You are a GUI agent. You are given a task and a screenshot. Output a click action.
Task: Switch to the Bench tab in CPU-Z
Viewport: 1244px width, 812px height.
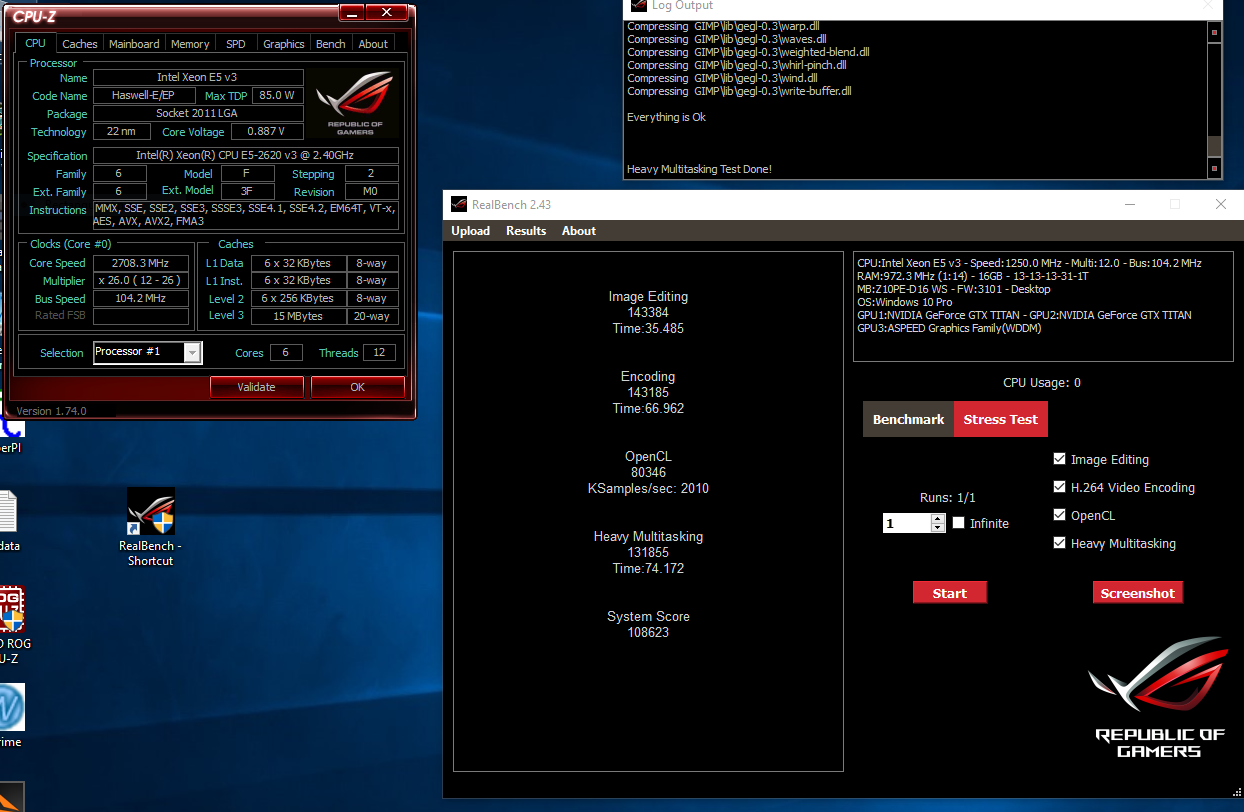[330, 44]
